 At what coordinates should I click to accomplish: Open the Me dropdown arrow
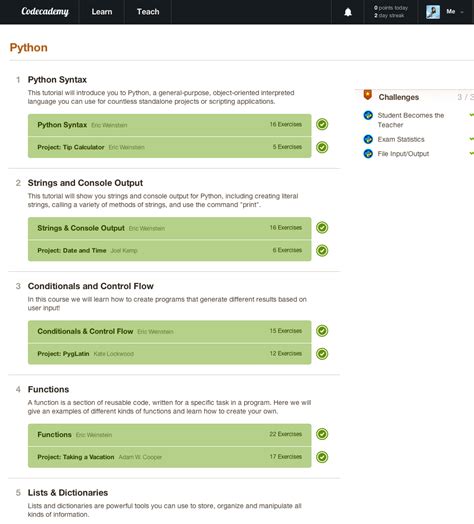462,12
